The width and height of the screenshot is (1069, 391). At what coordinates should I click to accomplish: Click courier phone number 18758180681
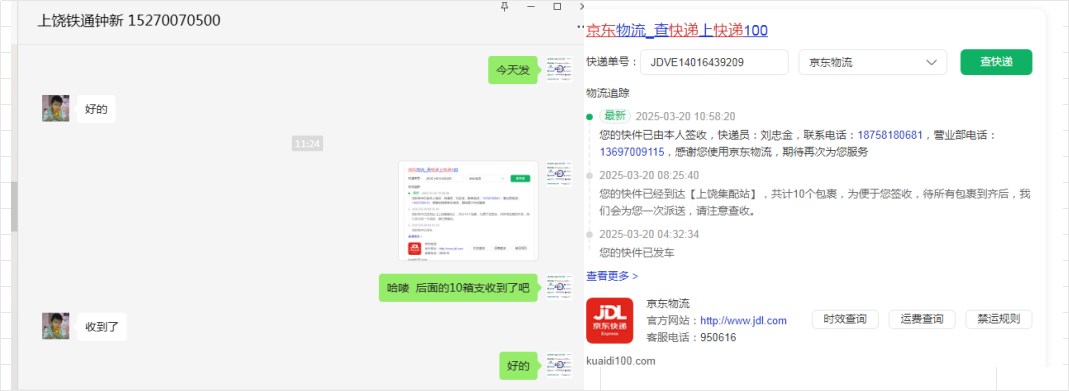tap(890, 135)
